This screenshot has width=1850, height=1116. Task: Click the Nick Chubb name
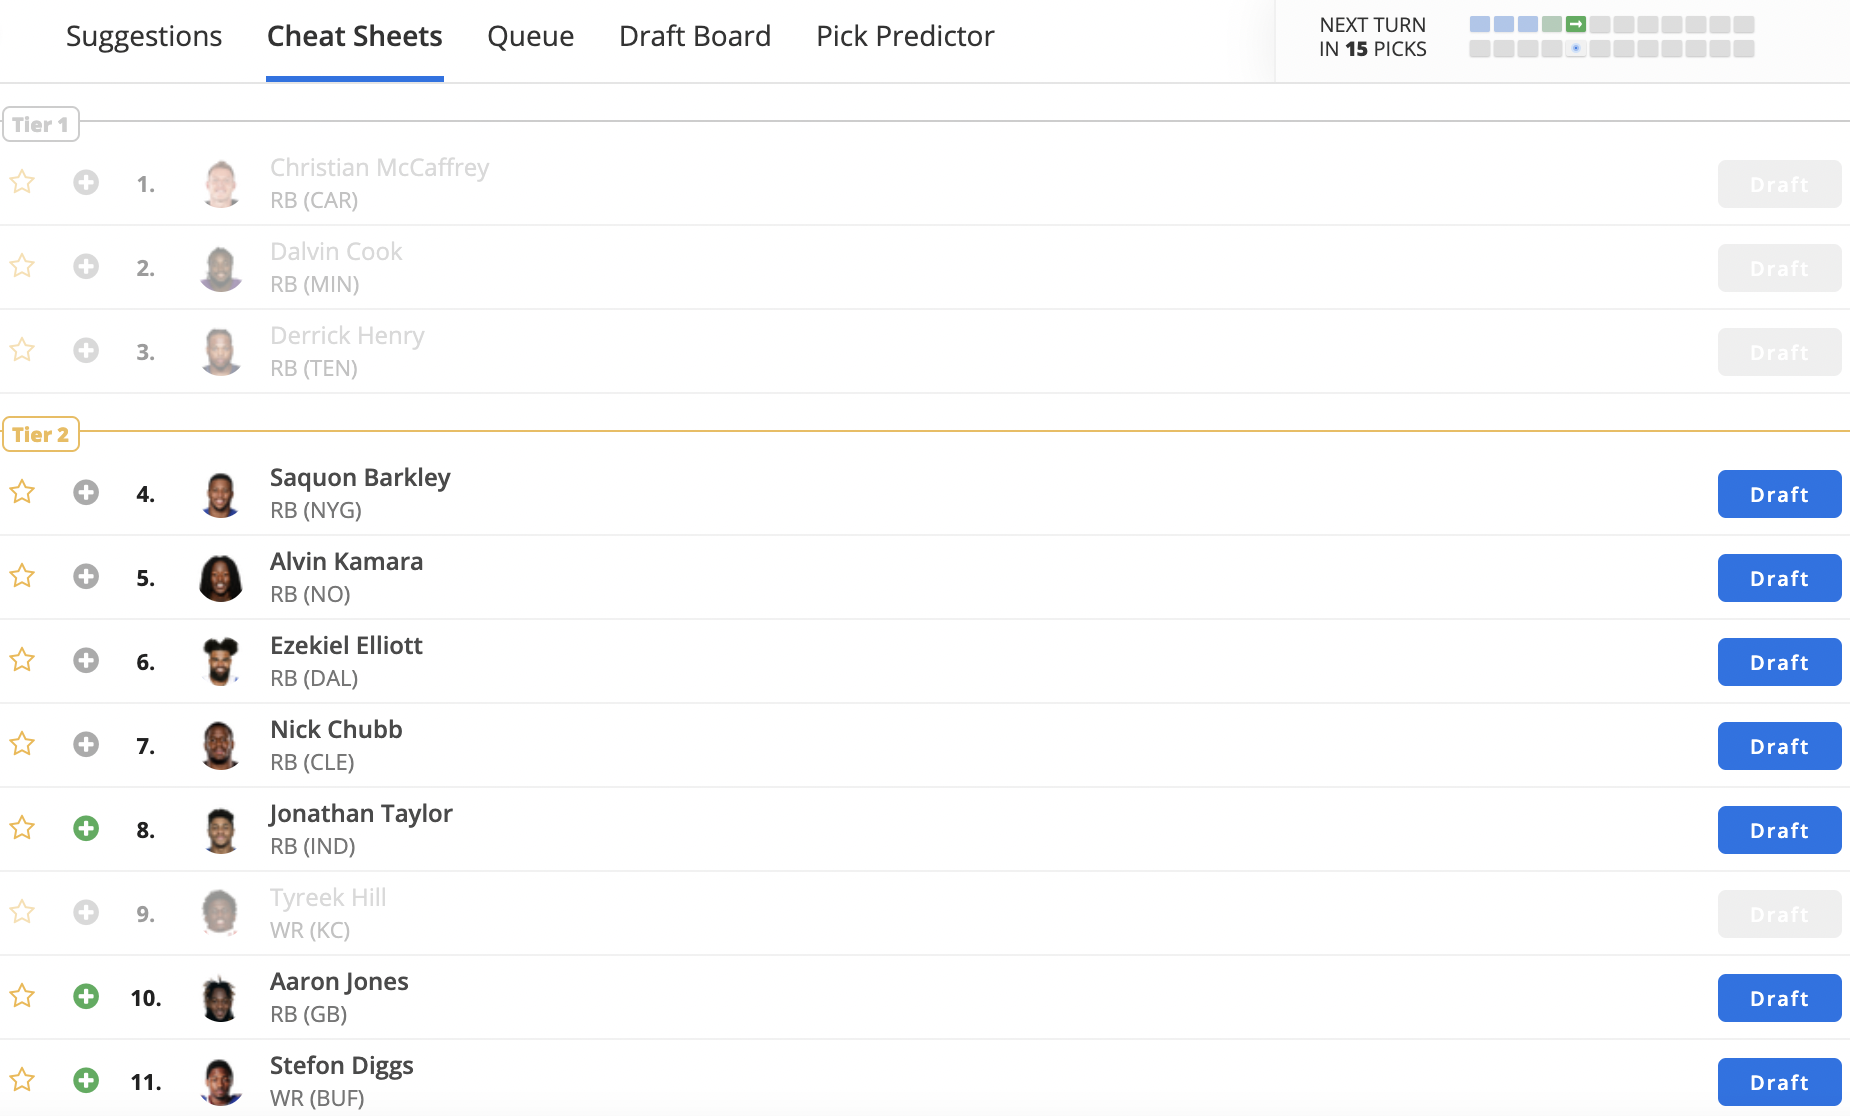336,730
